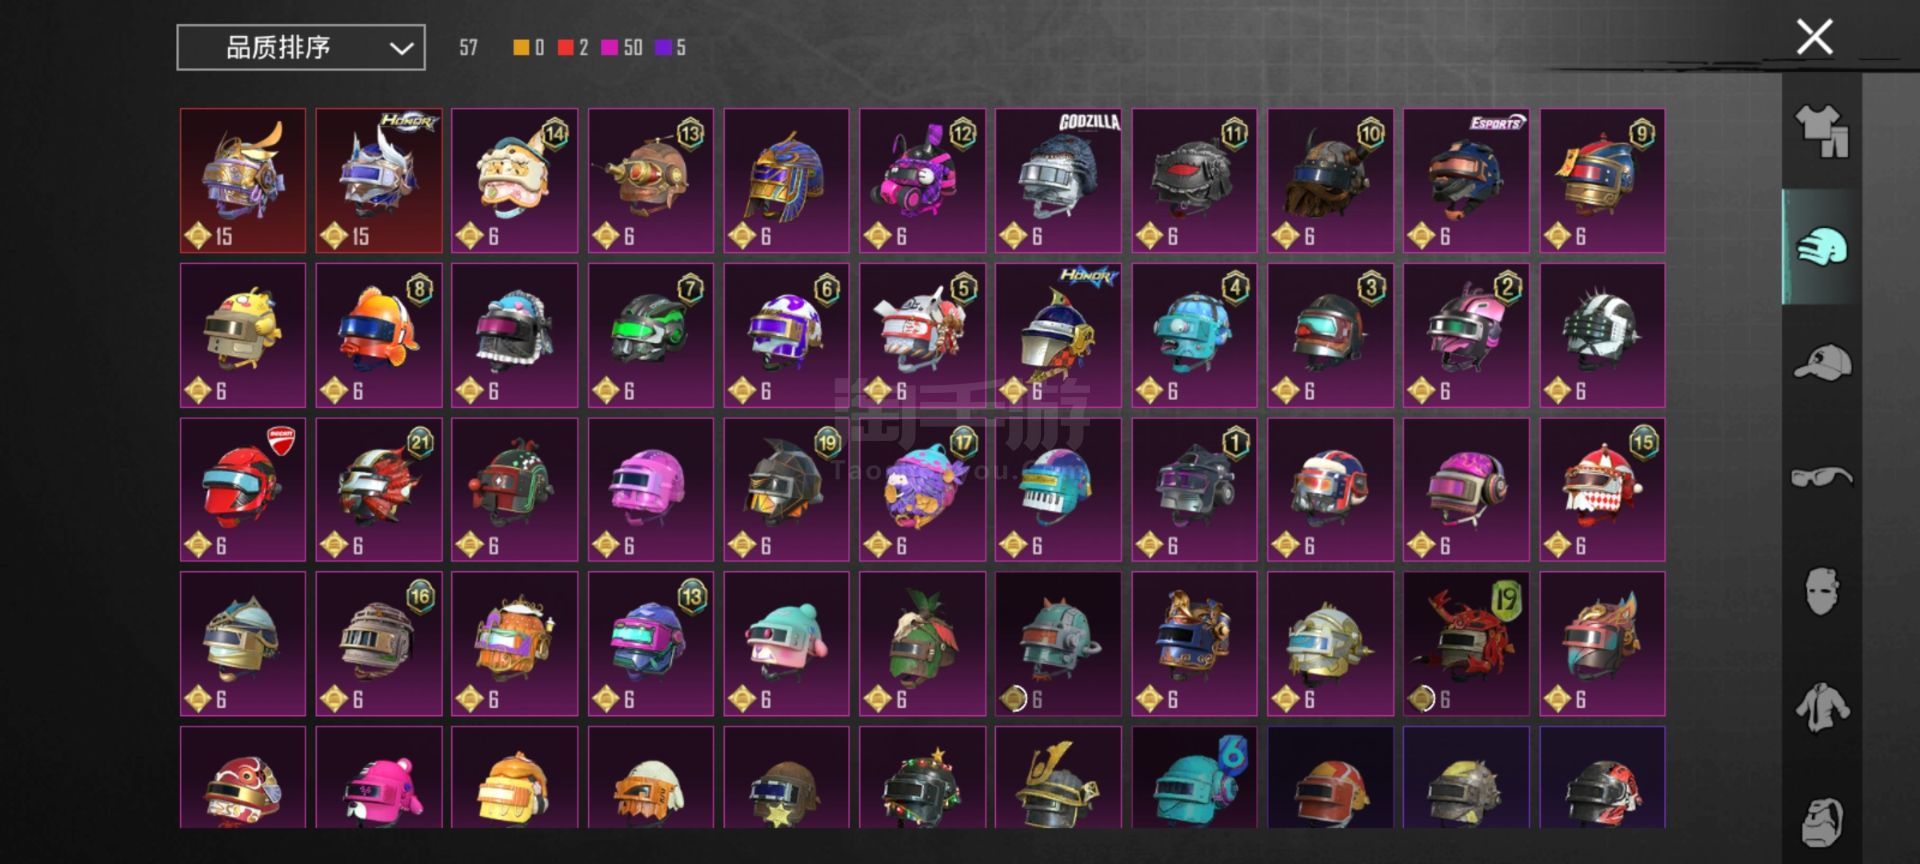Image resolution: width=1920 pixels, height=864 pixels.
Task: Expand the 品质排序 sorting dropdown
Action: point(301,47)
